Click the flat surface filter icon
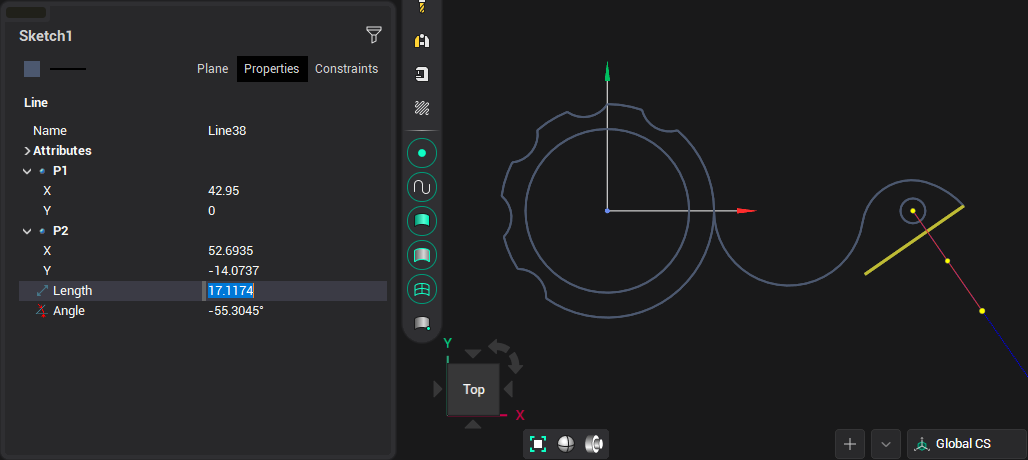The image size is (1028, 460). click(x=422, y=220)
